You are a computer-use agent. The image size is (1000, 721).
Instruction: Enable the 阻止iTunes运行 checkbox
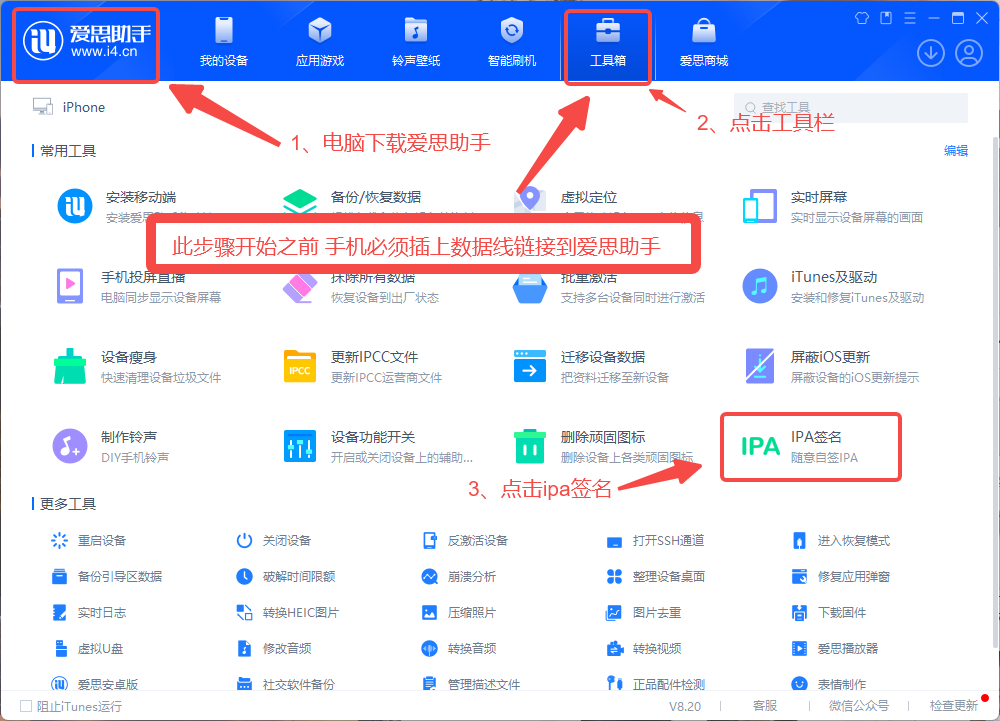tap(27, 705)
